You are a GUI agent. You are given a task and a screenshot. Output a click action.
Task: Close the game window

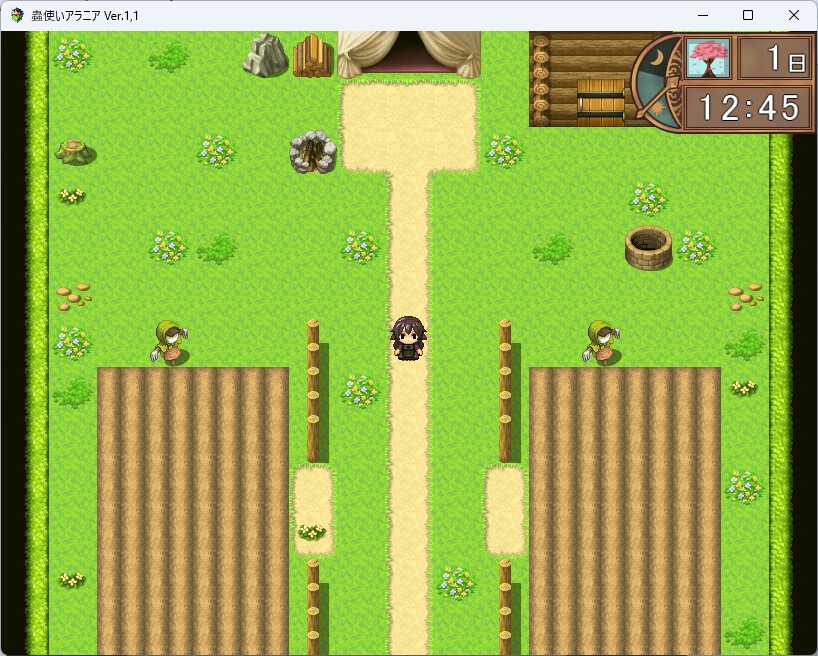[x=794, y=15]
